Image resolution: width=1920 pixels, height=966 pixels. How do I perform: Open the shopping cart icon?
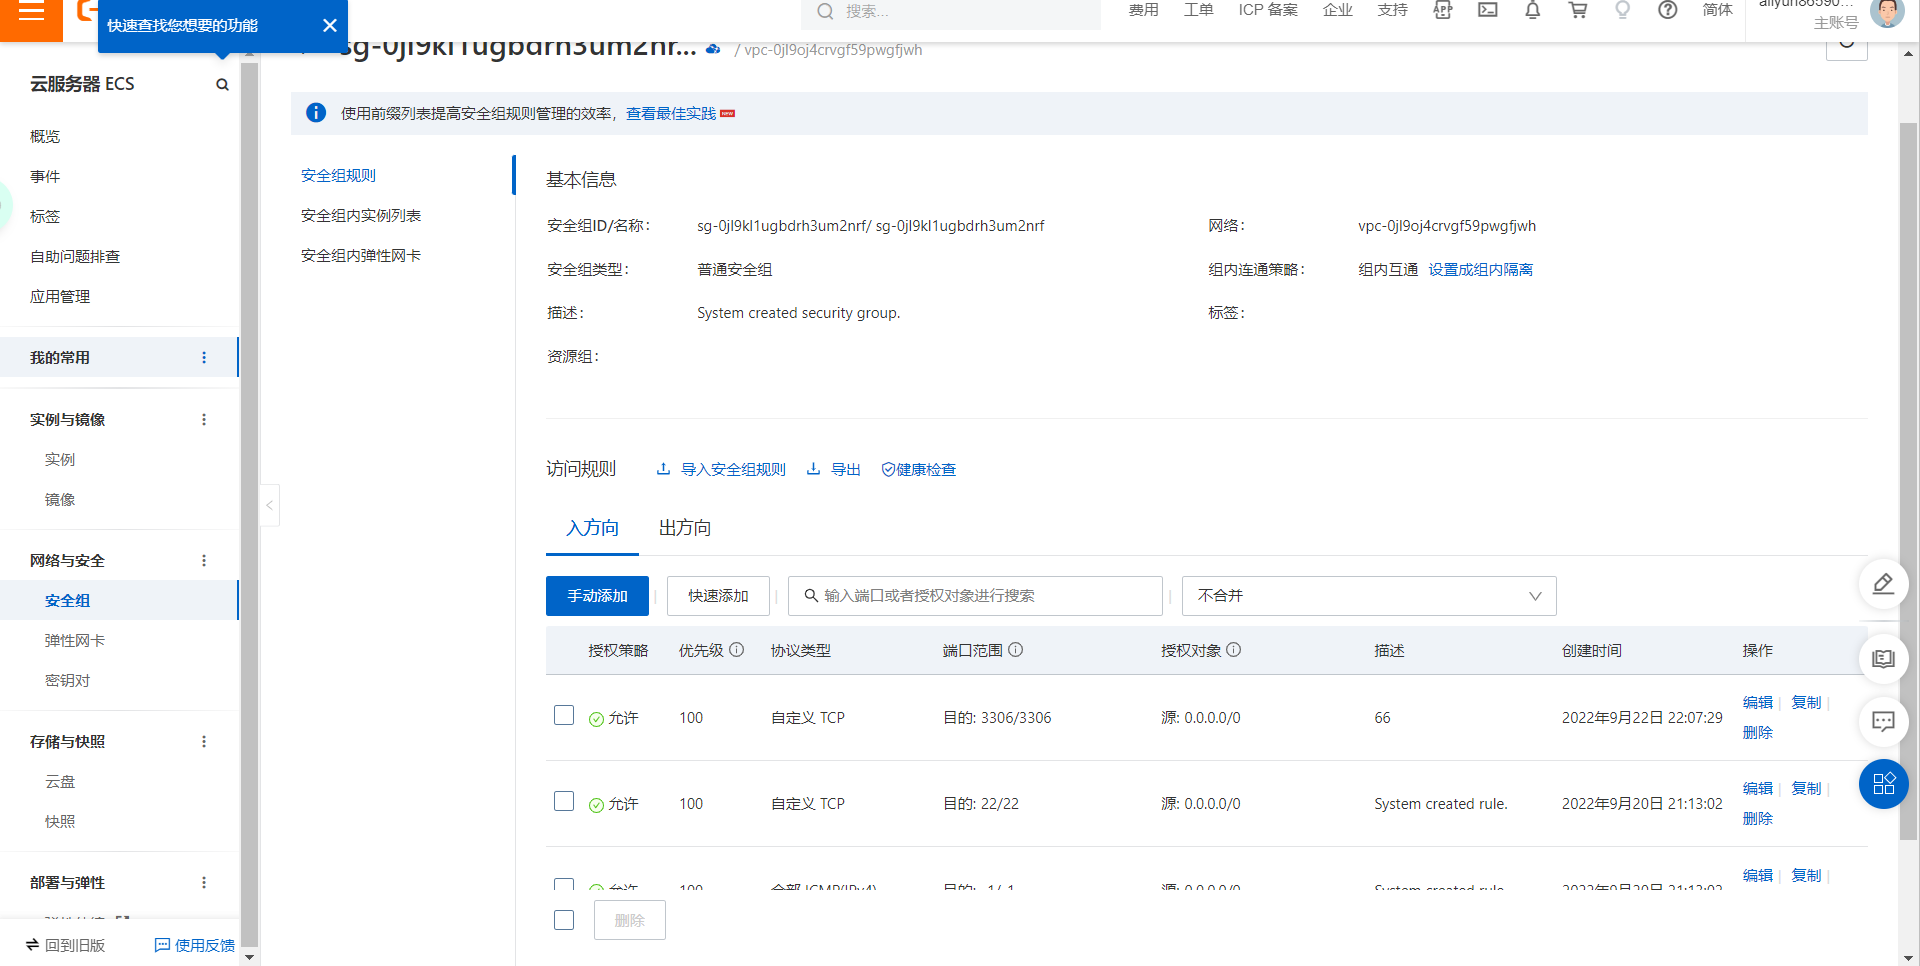tap(1578, 10)
